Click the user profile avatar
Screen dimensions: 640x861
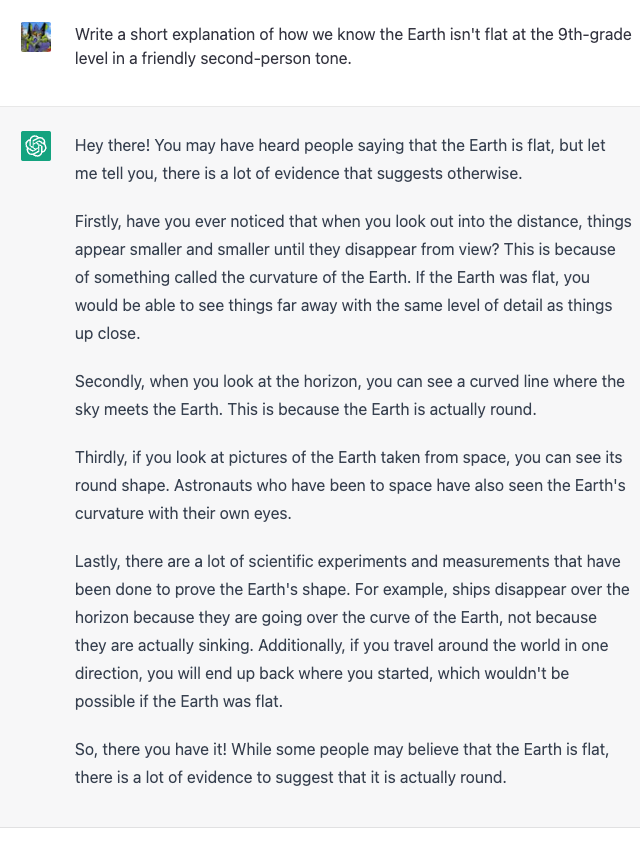click(x=36, y=37)
